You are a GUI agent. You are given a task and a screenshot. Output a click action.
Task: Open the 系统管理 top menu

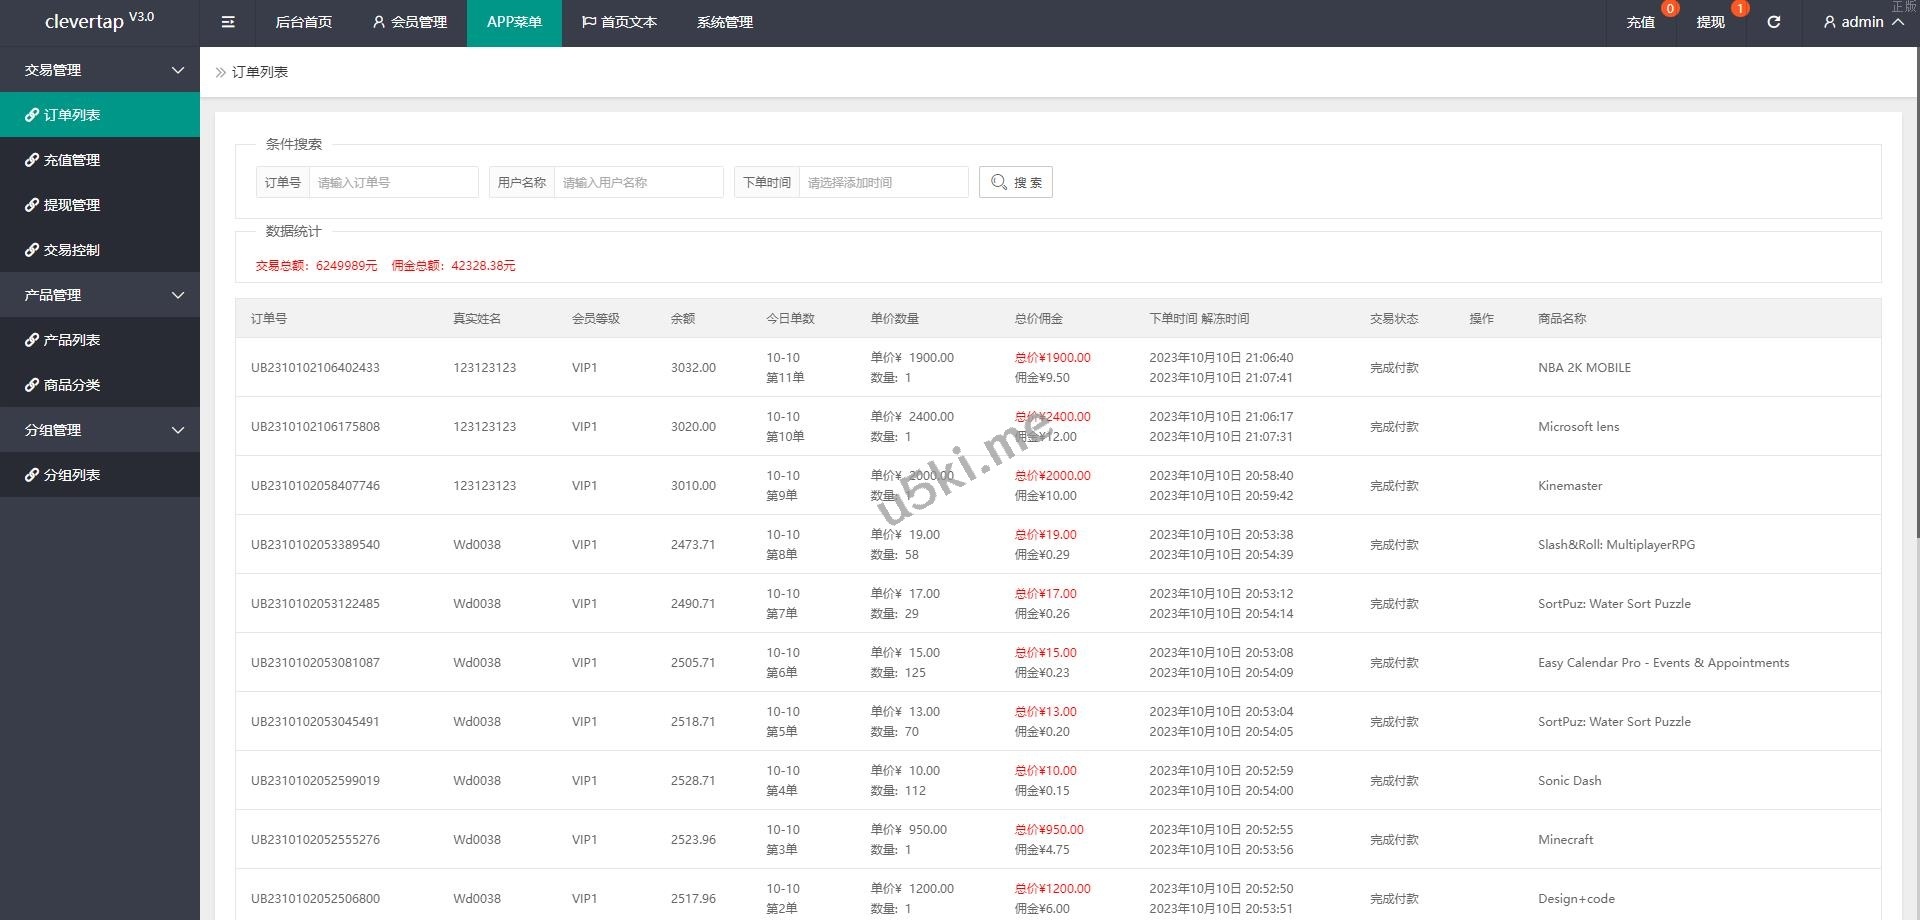click(x=725, y=22)
